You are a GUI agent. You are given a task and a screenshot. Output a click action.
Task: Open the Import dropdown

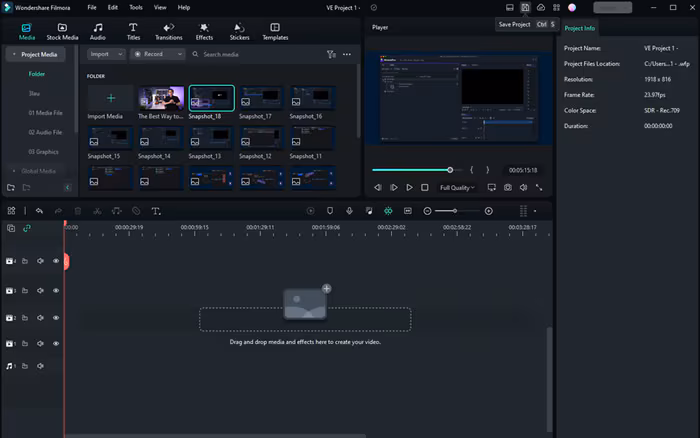coord(105,54)
